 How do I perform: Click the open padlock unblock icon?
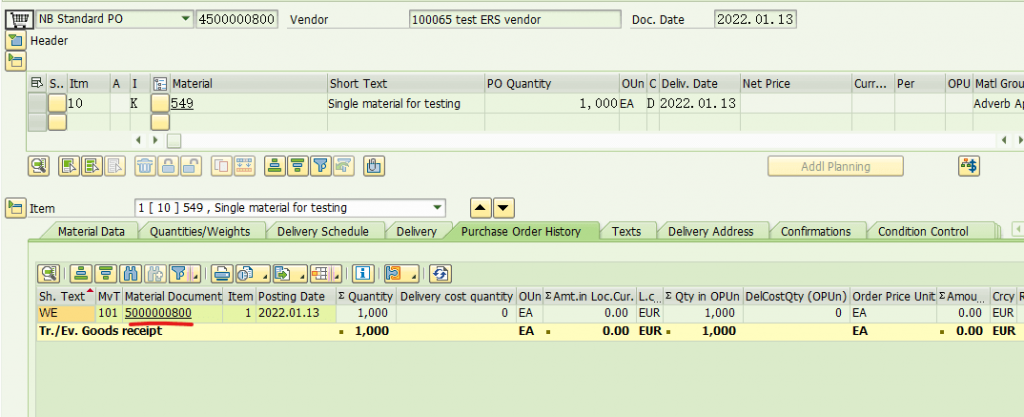[x=190, y=166]
